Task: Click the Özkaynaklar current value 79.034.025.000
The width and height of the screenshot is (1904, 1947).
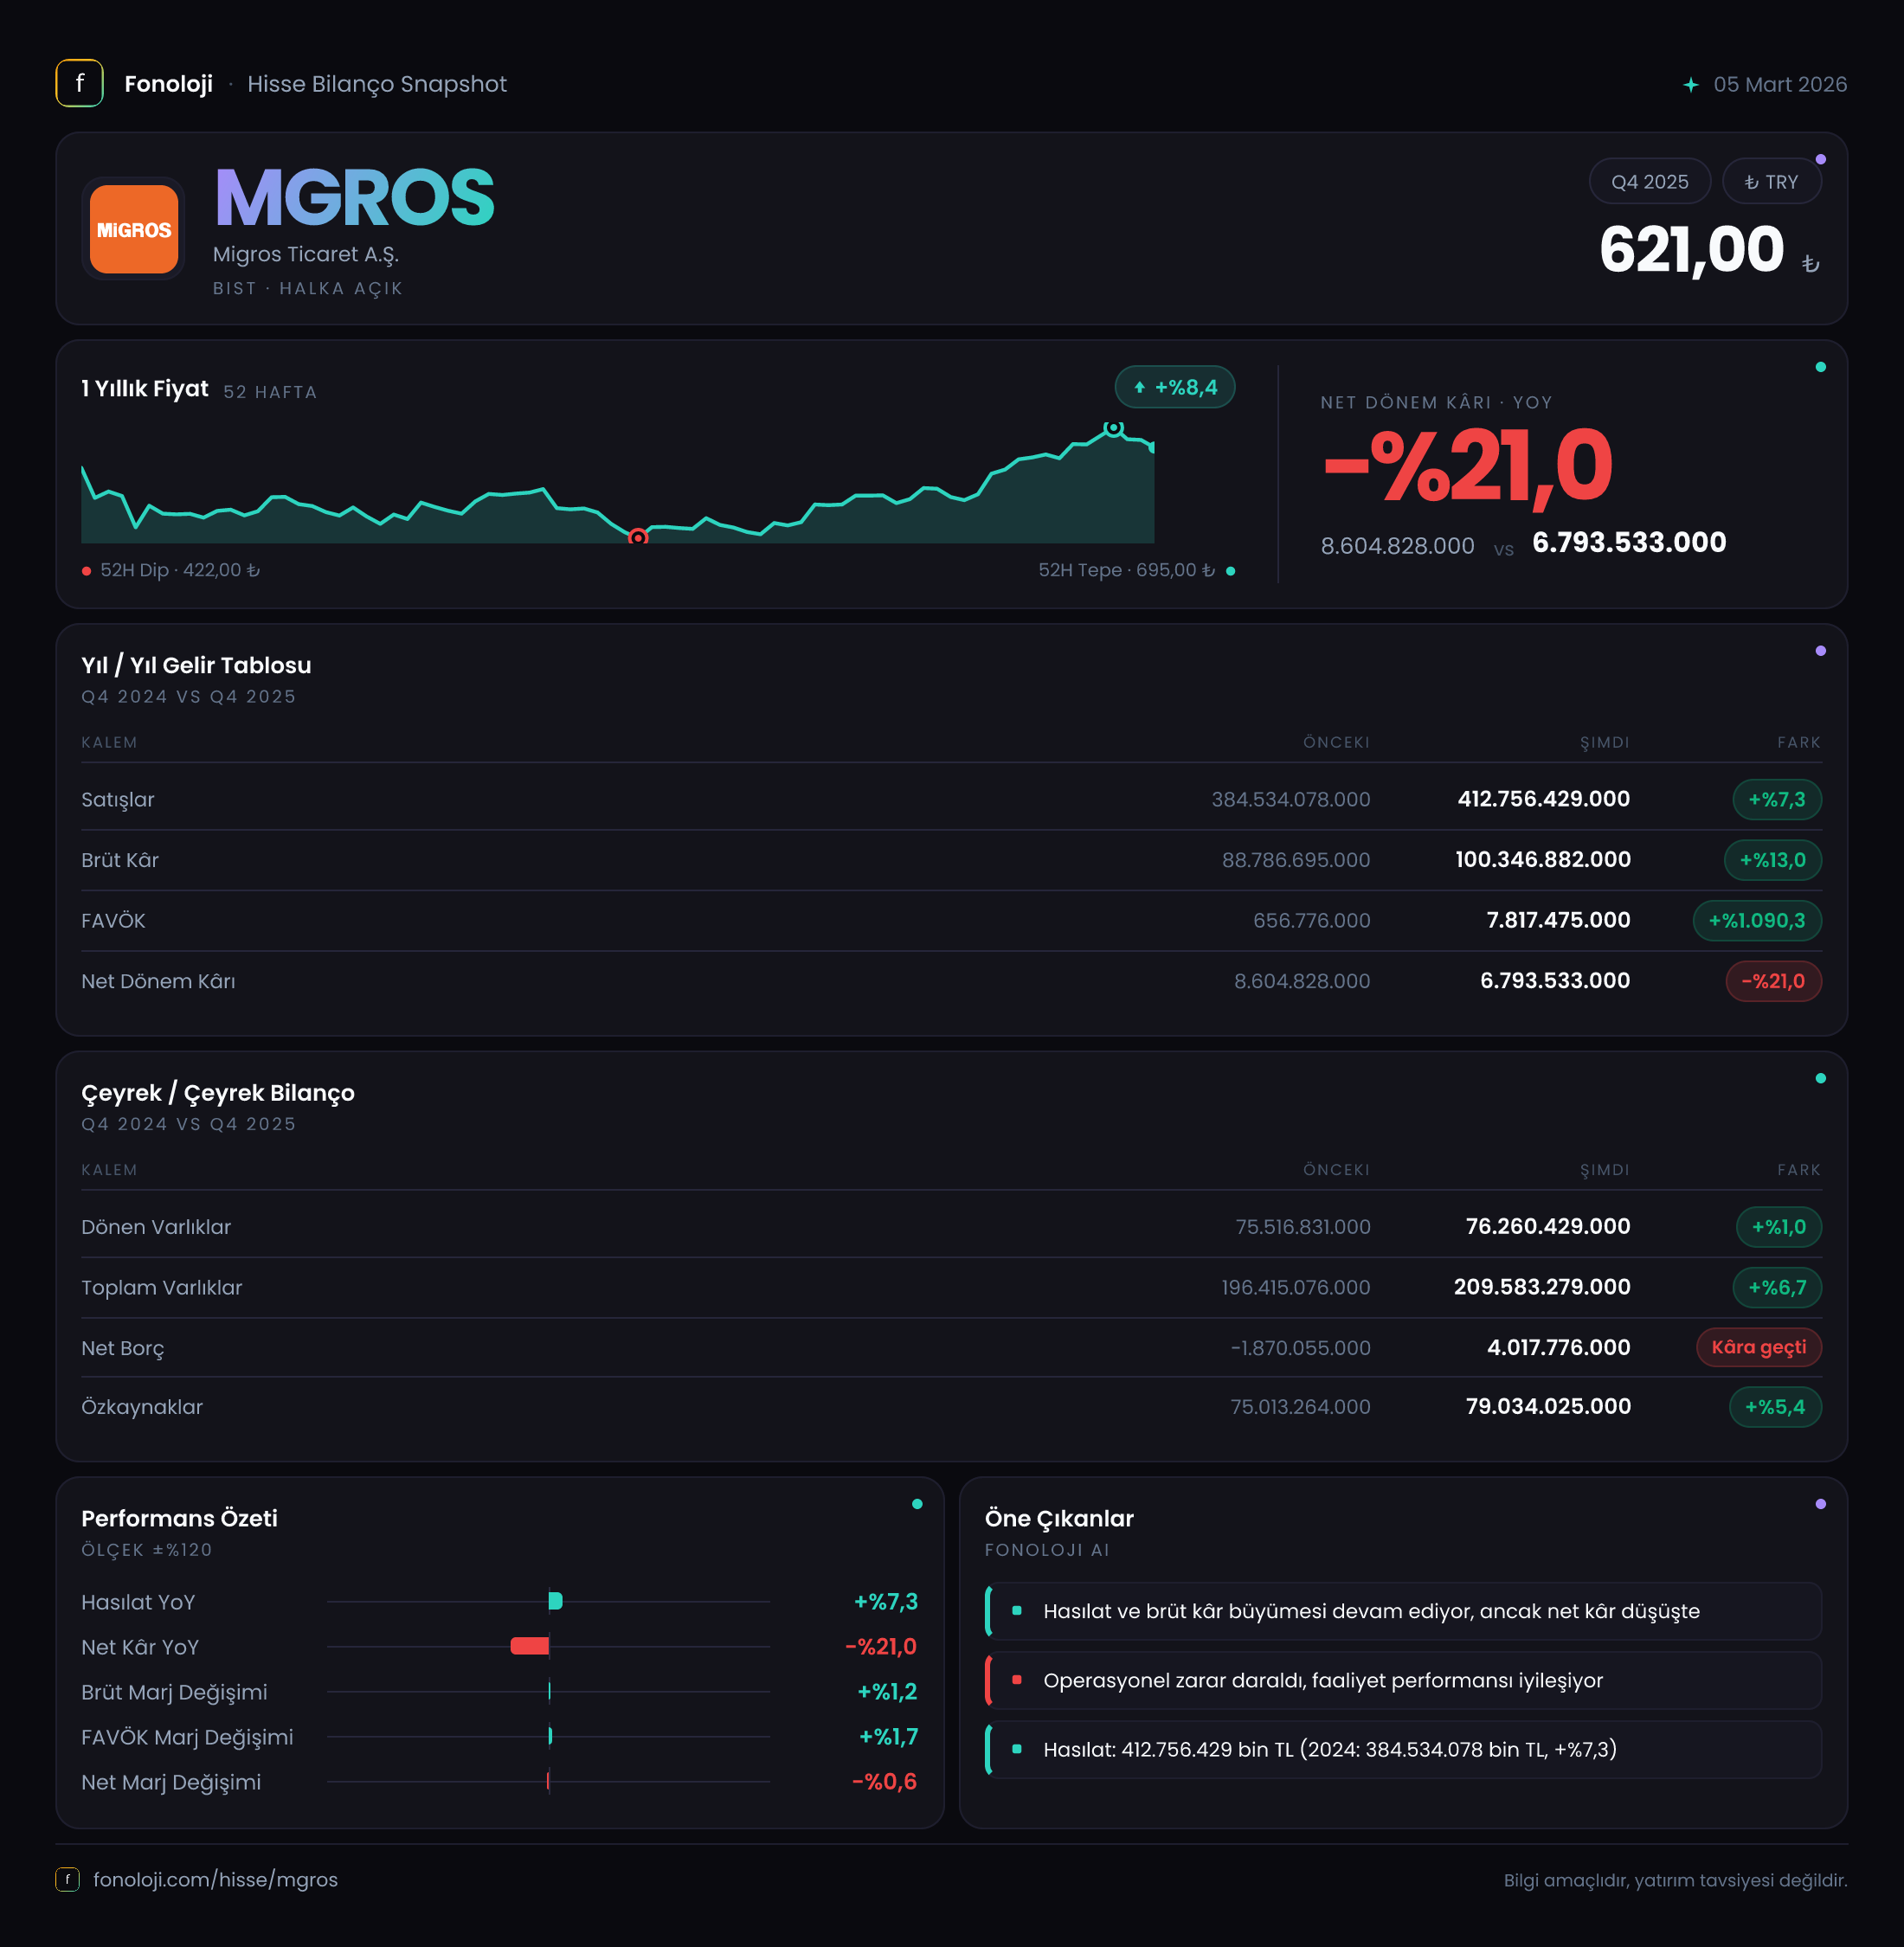Action: 1548,1406
